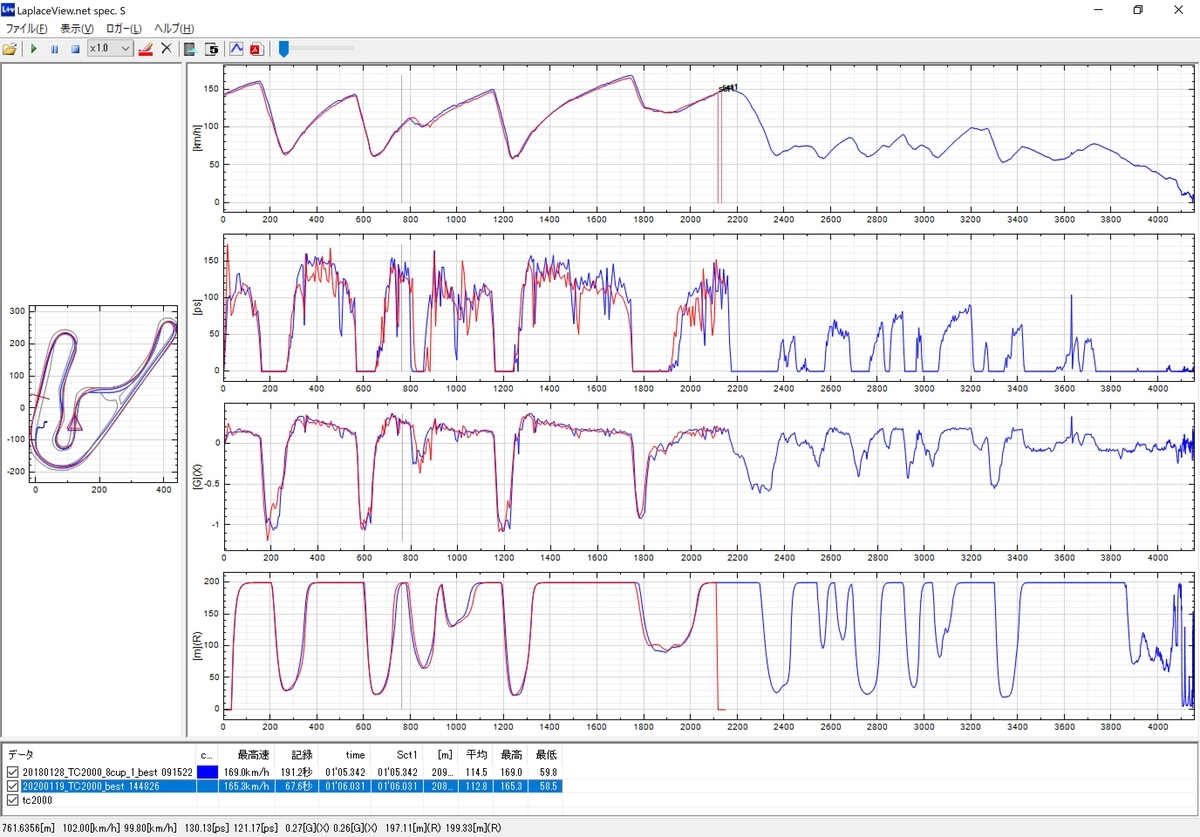The image size is (1200, 837).
Task: Open the x1.0 playback speed dropdown
Action: pos(110,48)
